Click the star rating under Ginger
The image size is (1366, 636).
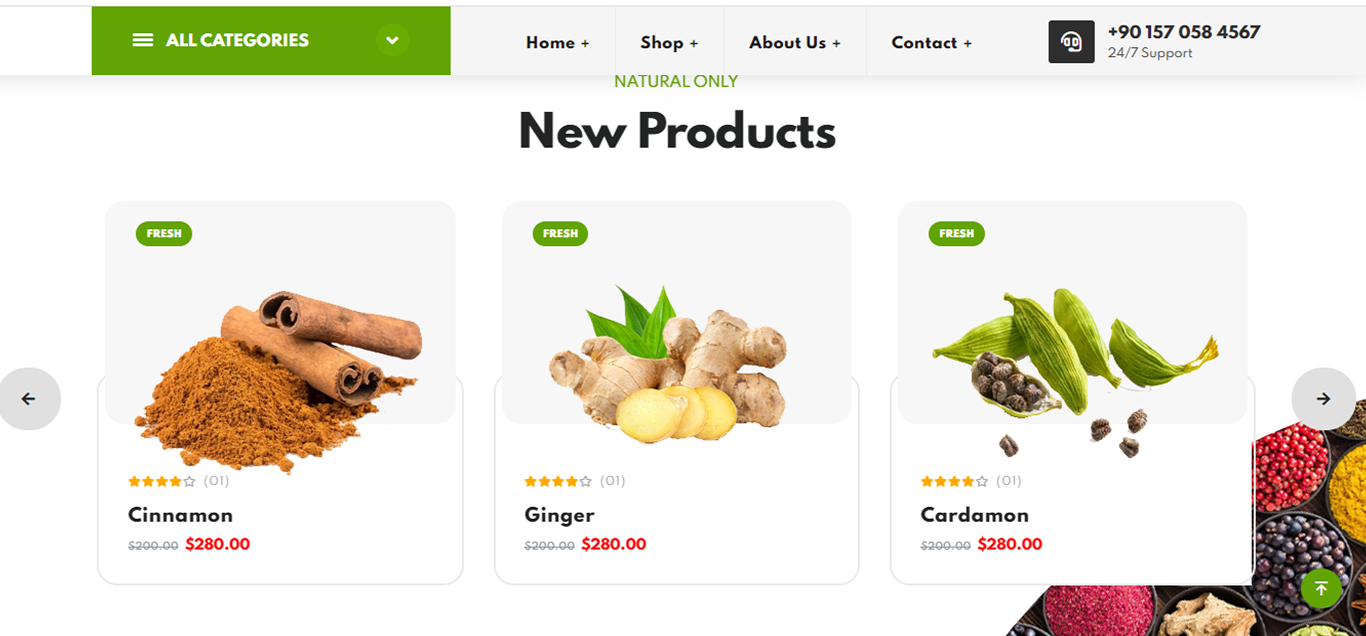(x=558, y=481)
